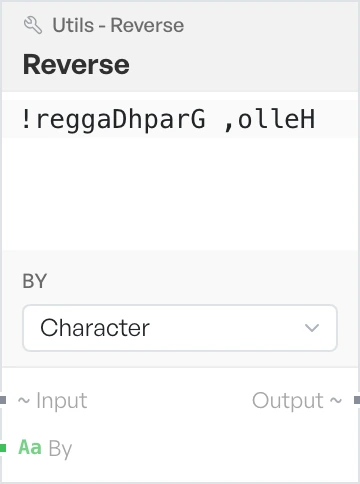
Task: Click the Input port connector
Action: coord(3,400)
